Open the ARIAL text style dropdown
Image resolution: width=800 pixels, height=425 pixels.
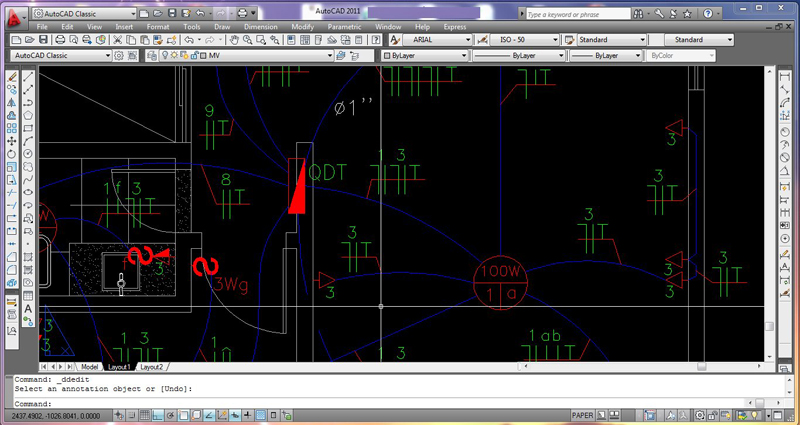[x=435, y=40]
